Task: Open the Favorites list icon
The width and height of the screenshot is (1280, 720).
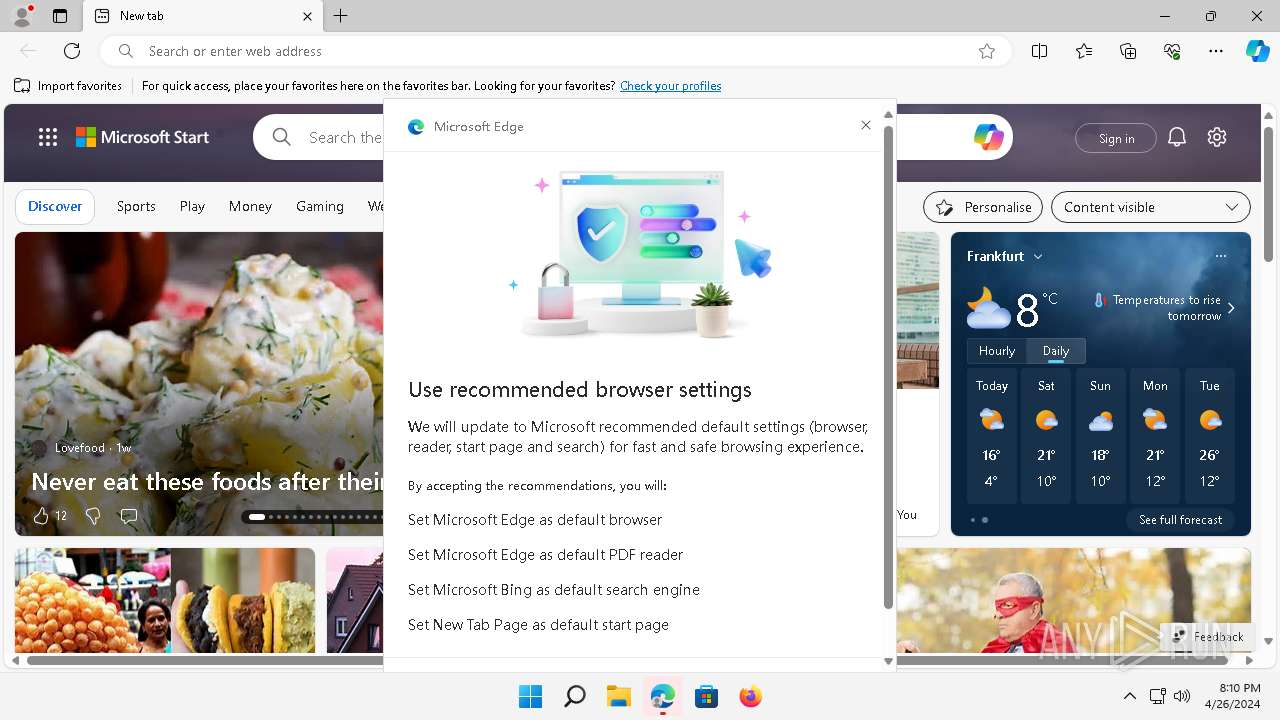Action: (1084, 51)
